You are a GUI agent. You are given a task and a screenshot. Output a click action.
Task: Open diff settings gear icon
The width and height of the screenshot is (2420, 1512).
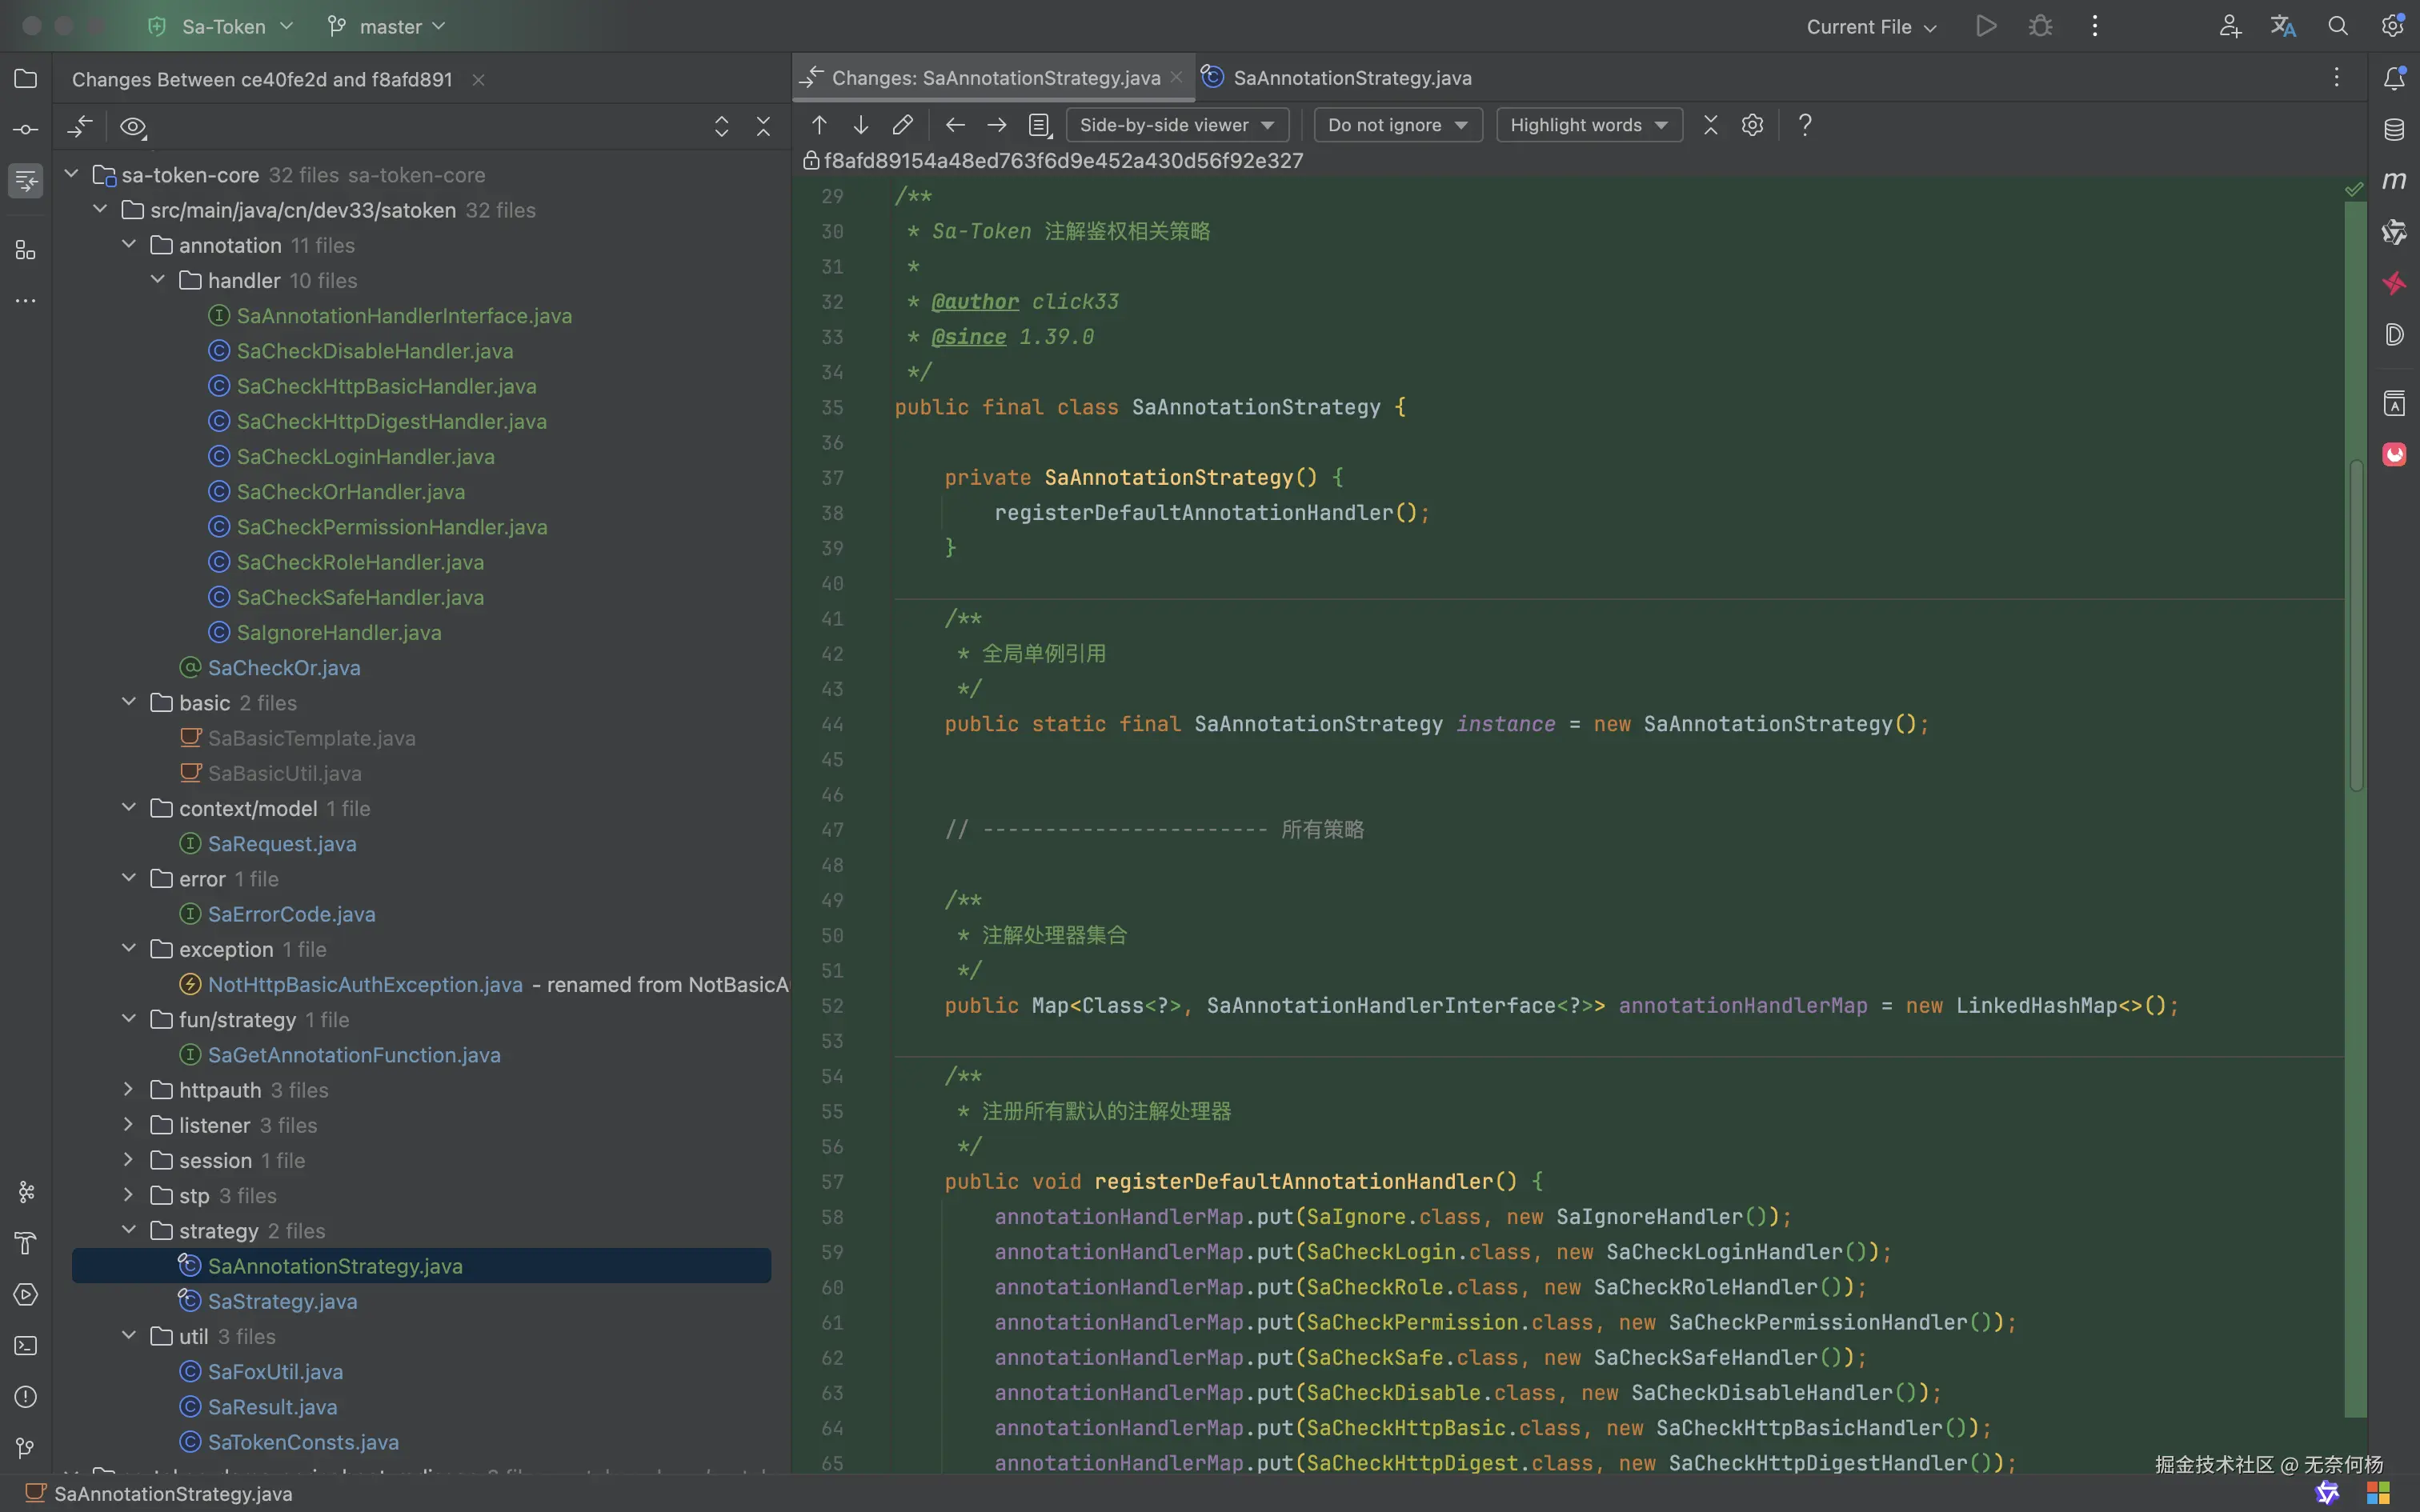(x=1752, y=125)
